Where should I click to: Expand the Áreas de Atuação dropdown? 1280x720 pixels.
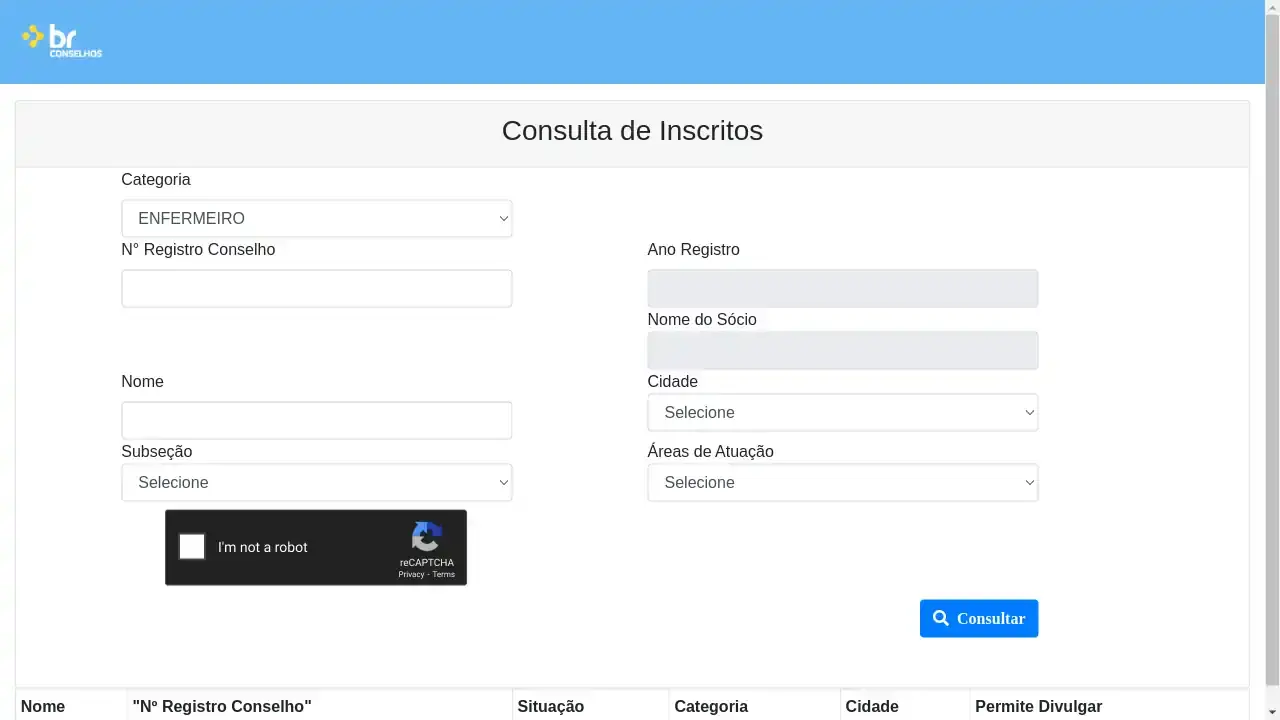click(x=842, y=483)
